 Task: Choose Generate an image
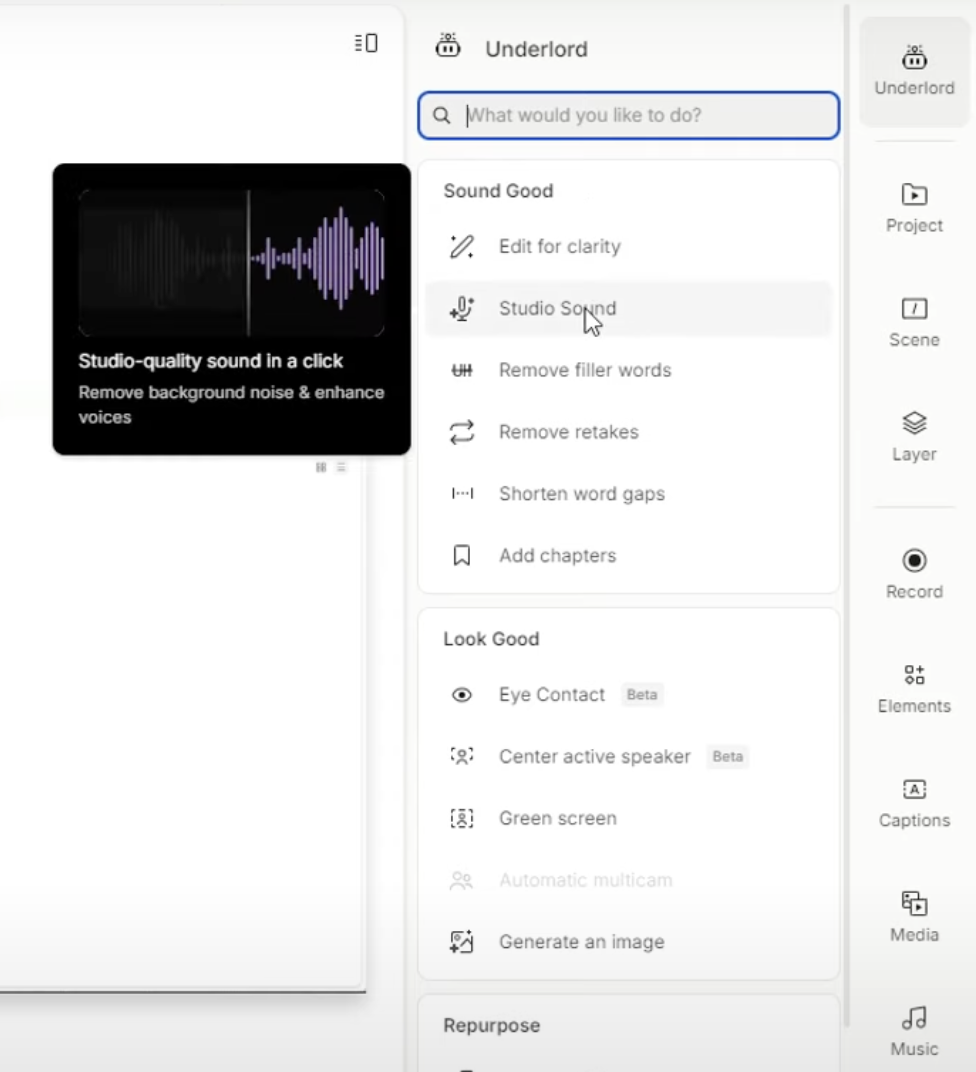pos(628,941)
